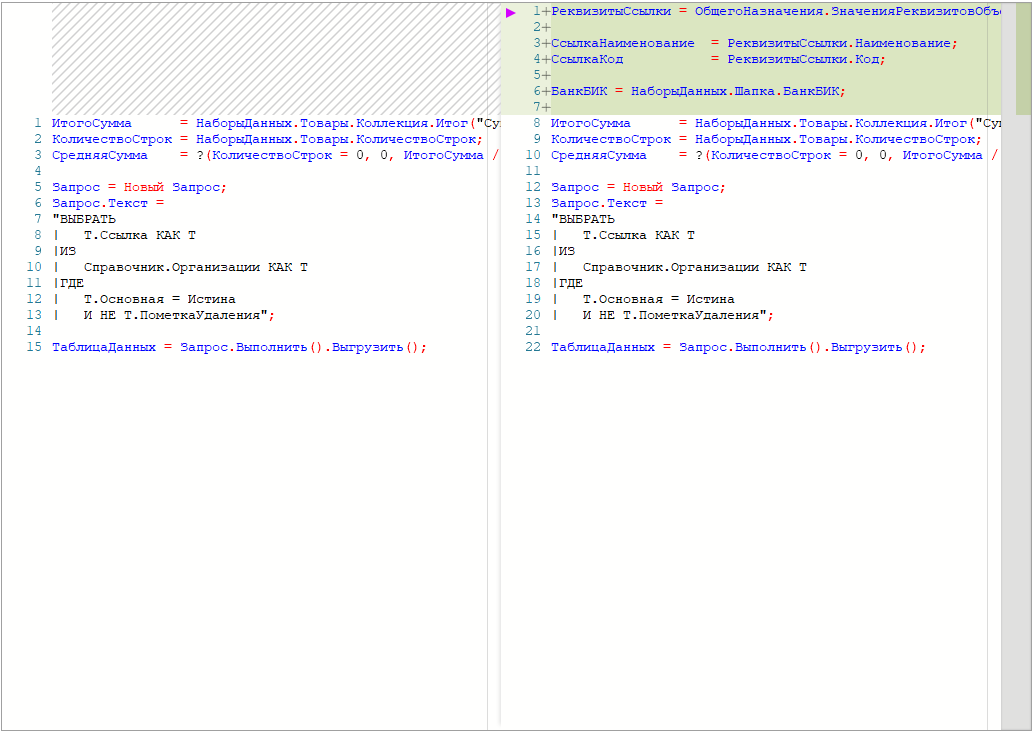The width and height of the screenshot is (1033, 732).
Task: Click "Новый" keyword on right pane line 12
Action: tap(642, 188)
